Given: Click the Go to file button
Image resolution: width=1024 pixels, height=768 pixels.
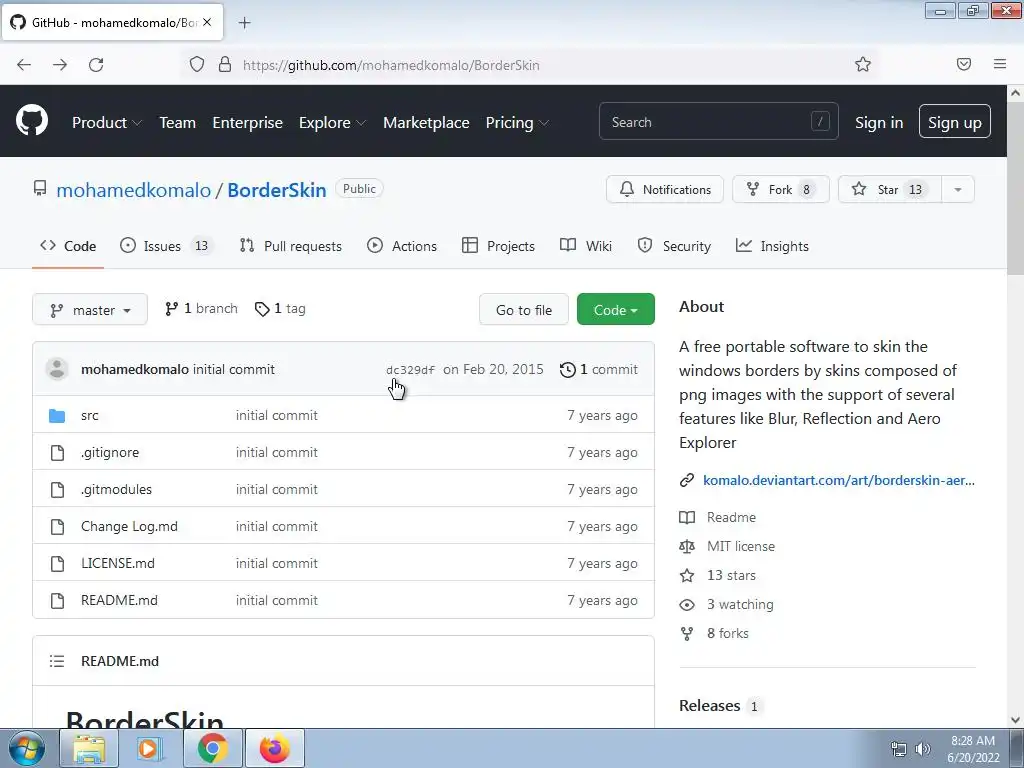Looking at the screenshot, I should click(x=524, y=310).
